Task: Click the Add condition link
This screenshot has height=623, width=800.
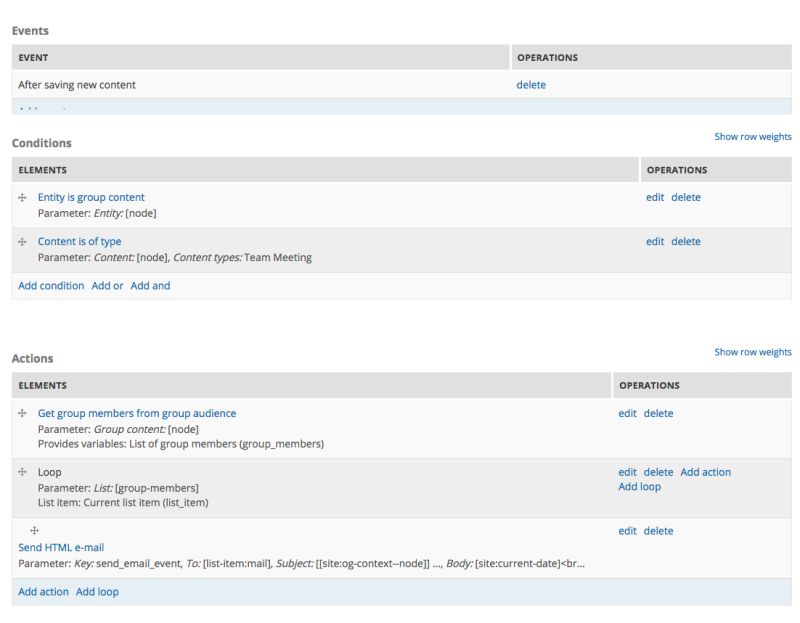Action: click(51, 286)
